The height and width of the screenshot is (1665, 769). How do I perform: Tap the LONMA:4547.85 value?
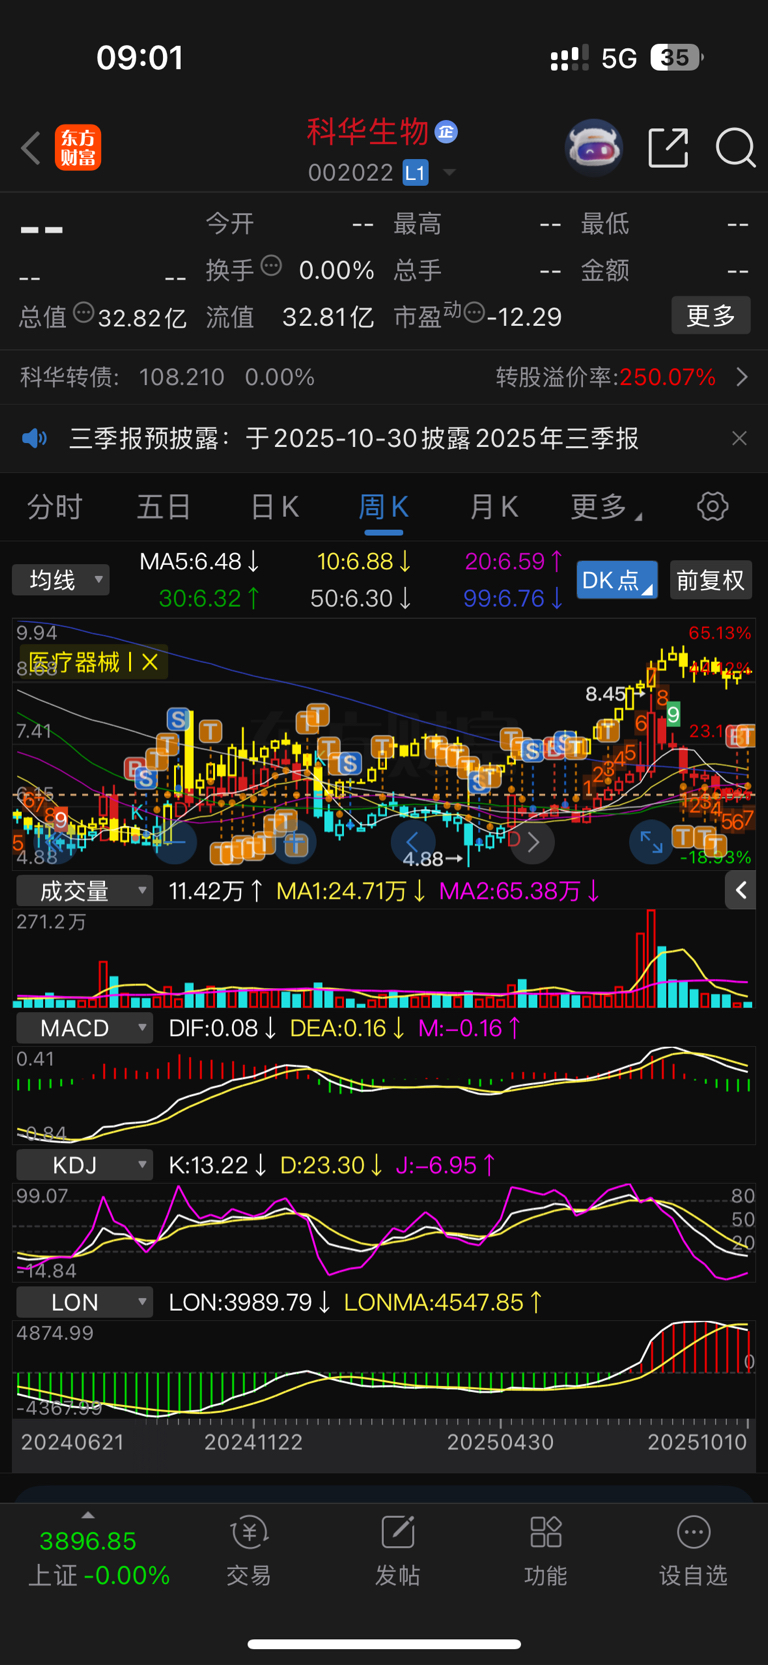coord(443,1302)
